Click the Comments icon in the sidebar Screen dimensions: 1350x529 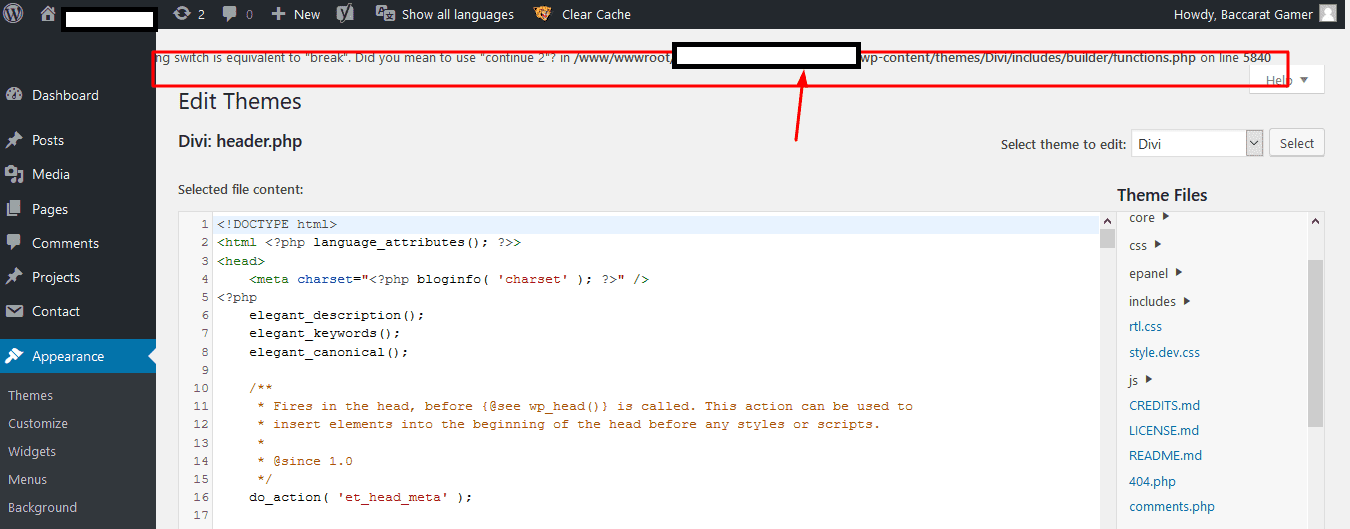pos(14,243)
